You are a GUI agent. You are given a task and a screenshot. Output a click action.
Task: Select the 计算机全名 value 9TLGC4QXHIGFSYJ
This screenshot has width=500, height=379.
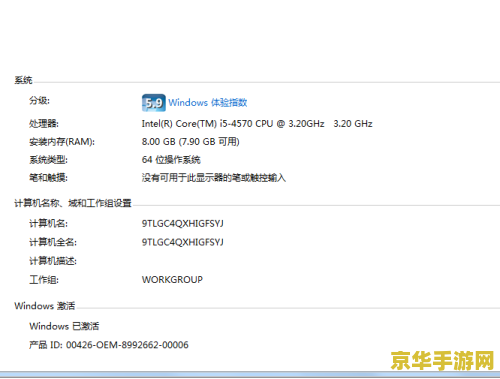183,242
